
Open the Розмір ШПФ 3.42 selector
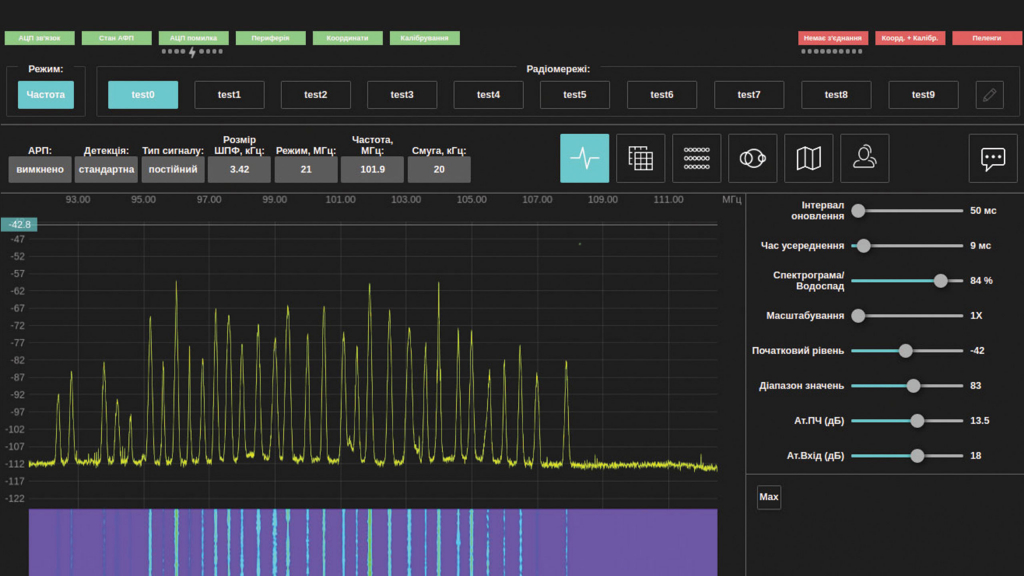click(239, 169)
